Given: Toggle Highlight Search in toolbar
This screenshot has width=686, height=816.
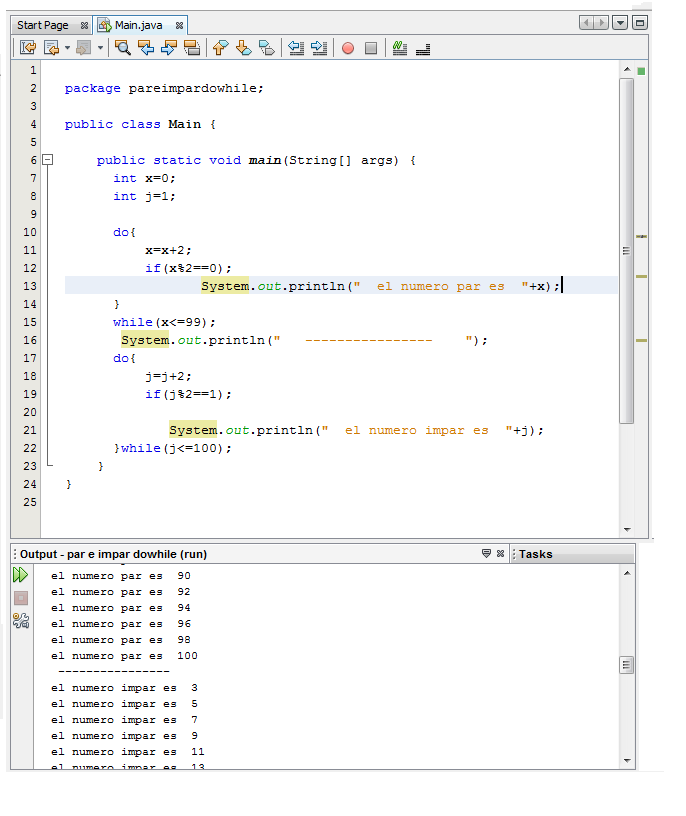Looking at the screenshot, I should (x=192, y=48).
